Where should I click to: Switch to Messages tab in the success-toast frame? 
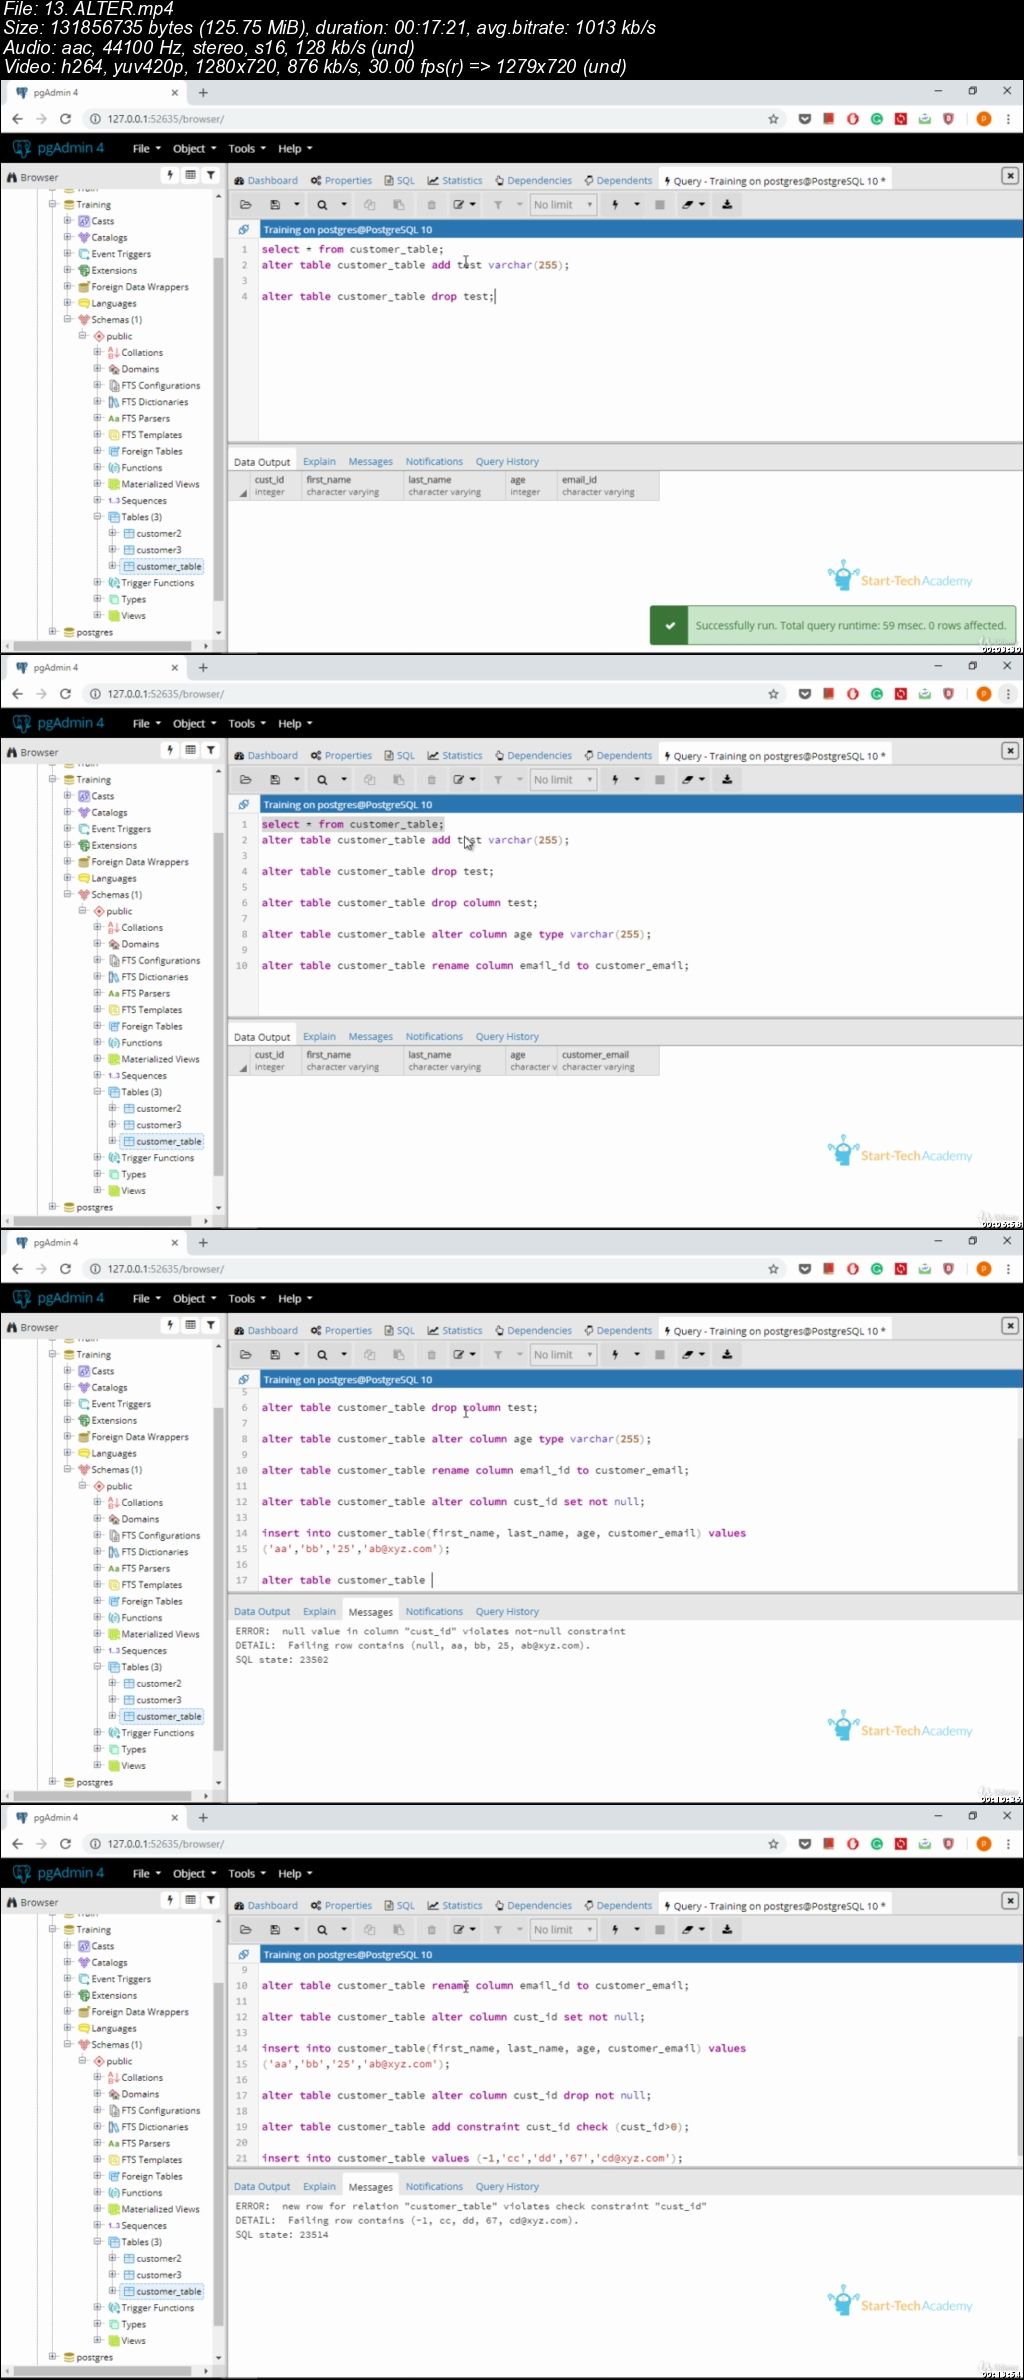coord(370,462)
